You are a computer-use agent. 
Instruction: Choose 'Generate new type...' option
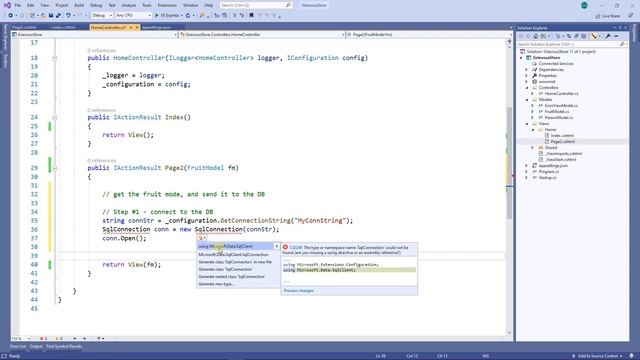click(216, 284)
